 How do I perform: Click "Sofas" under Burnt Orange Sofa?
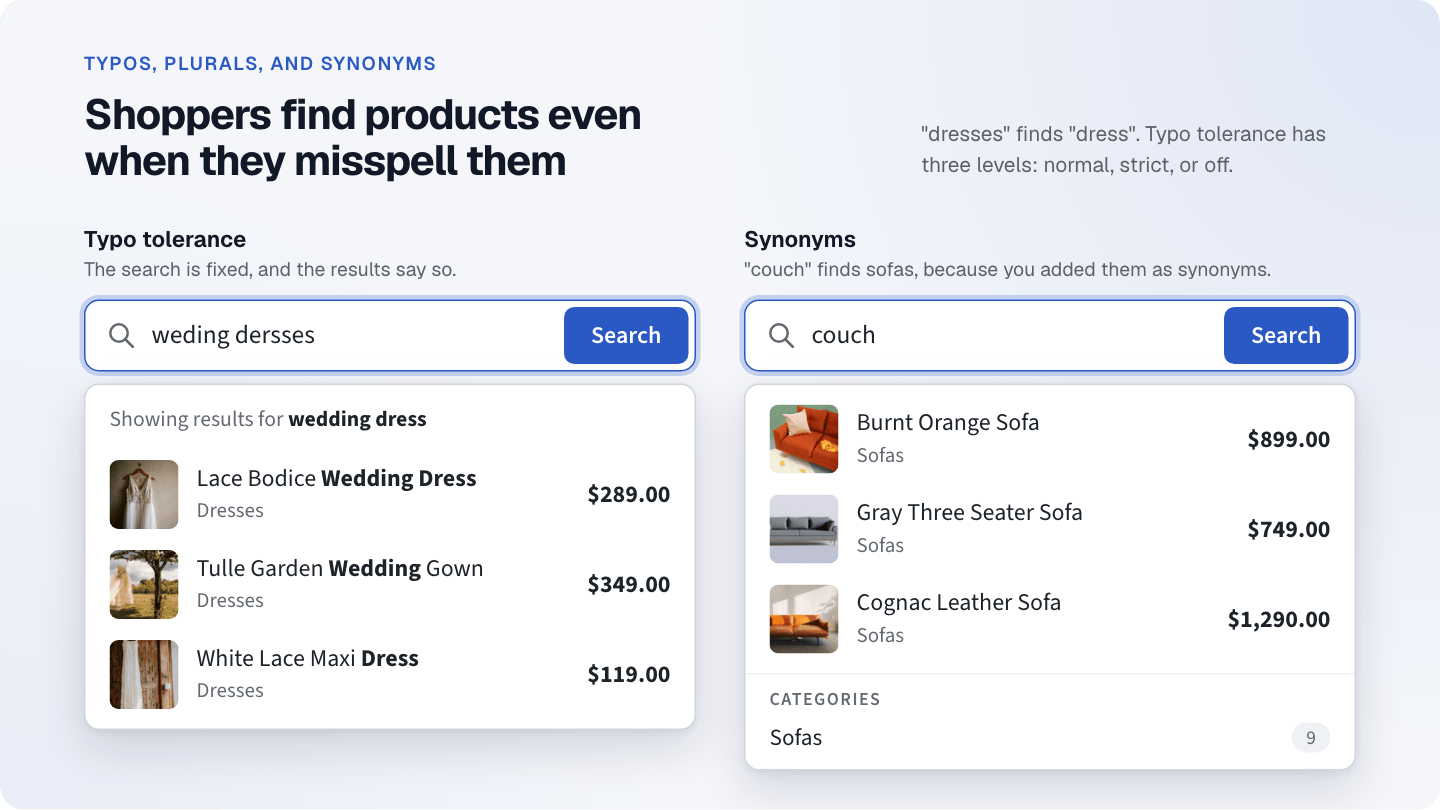point(880,456)
